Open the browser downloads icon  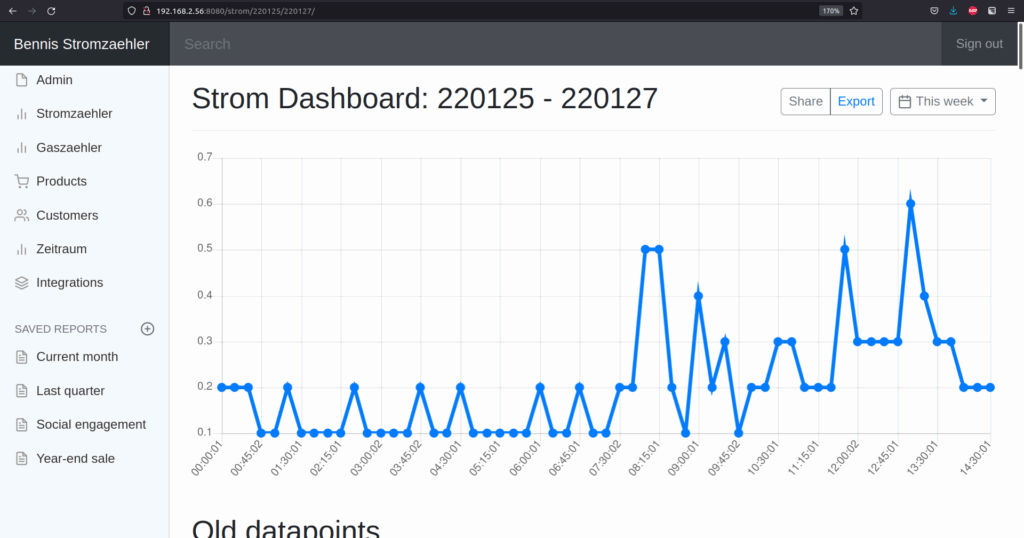coord(953,10)
